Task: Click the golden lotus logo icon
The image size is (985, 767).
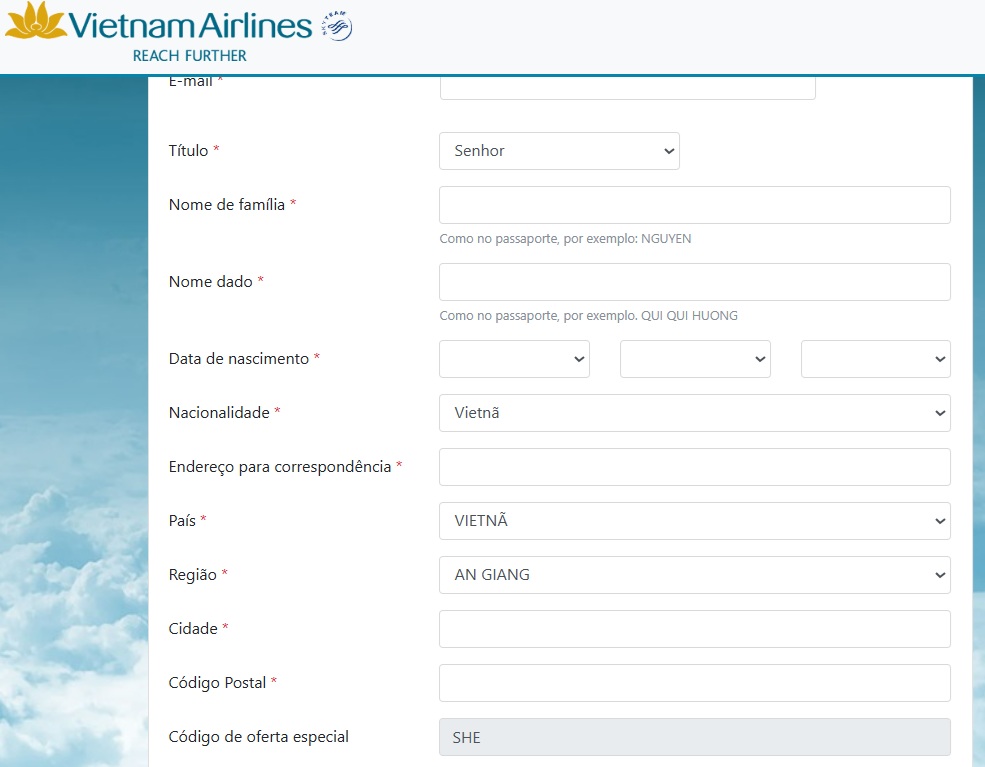Action: click(36, 22)
